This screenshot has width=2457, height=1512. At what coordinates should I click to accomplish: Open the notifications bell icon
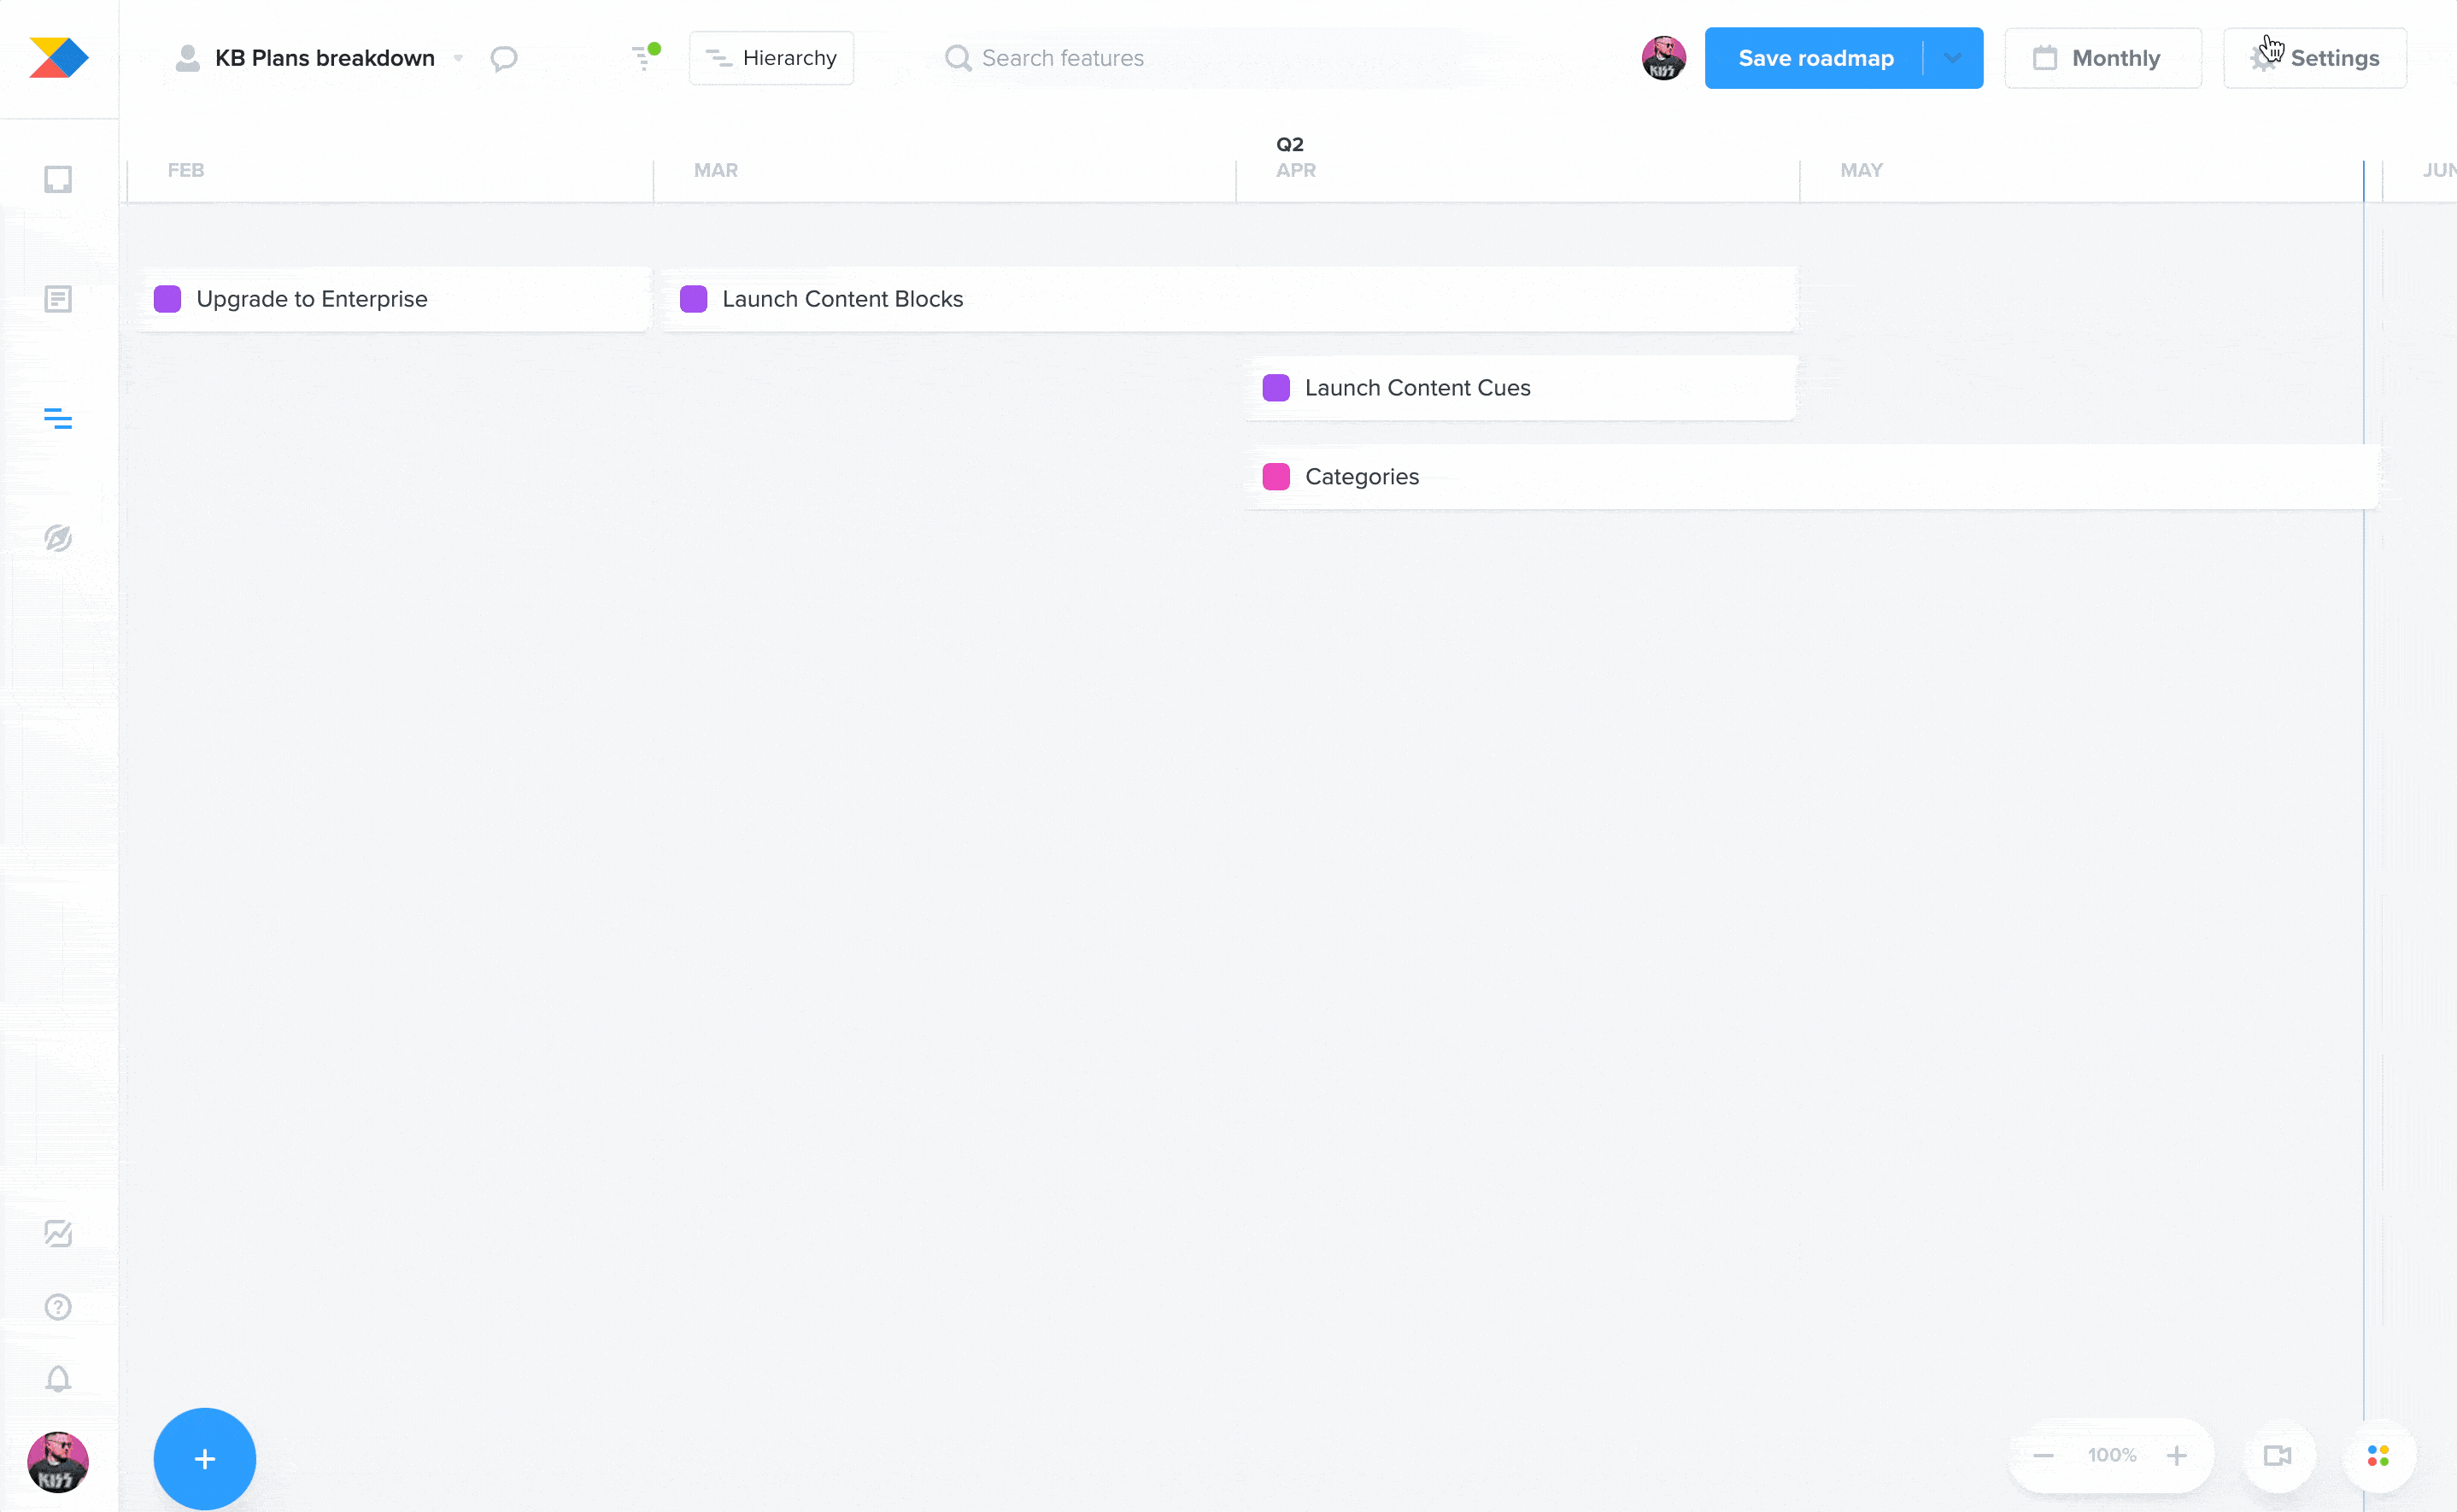58,1379
